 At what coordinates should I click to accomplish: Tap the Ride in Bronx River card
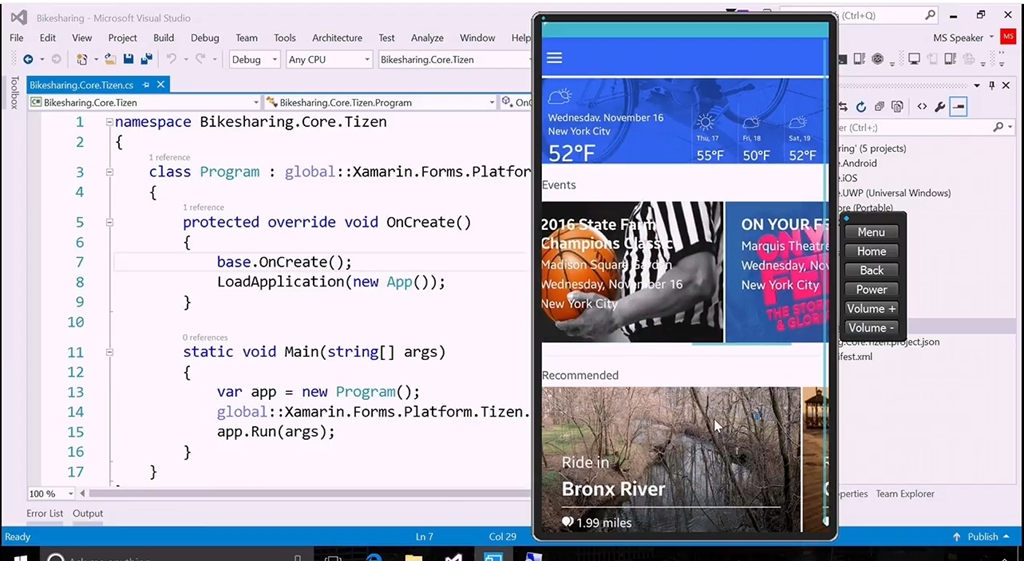[x=671, y=460]
